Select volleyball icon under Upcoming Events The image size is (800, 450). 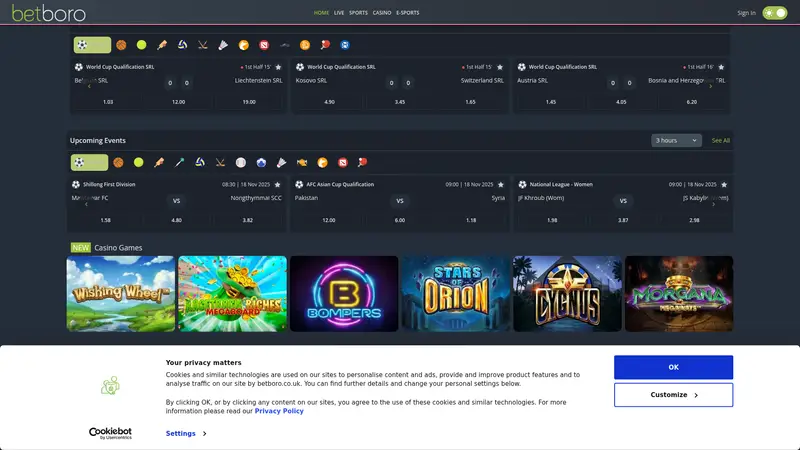tap(200, 162)
